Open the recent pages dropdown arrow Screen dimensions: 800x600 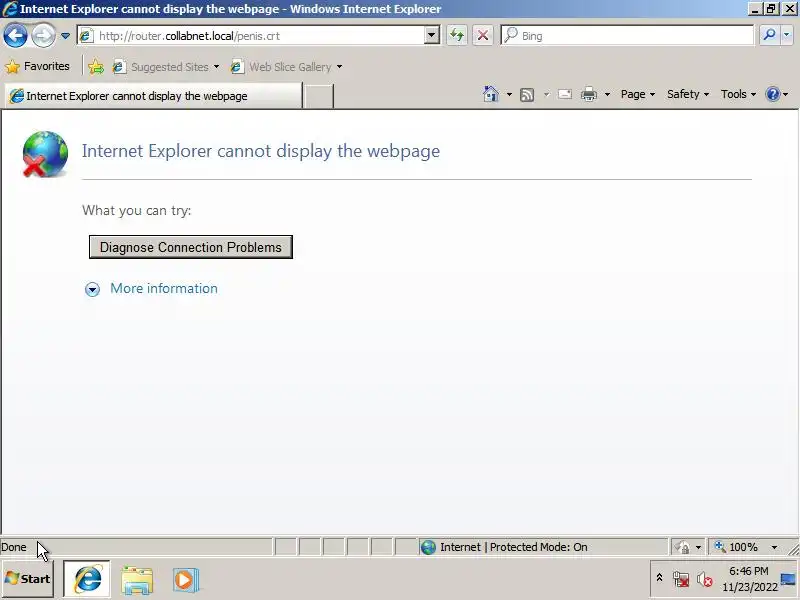[65, 36]
